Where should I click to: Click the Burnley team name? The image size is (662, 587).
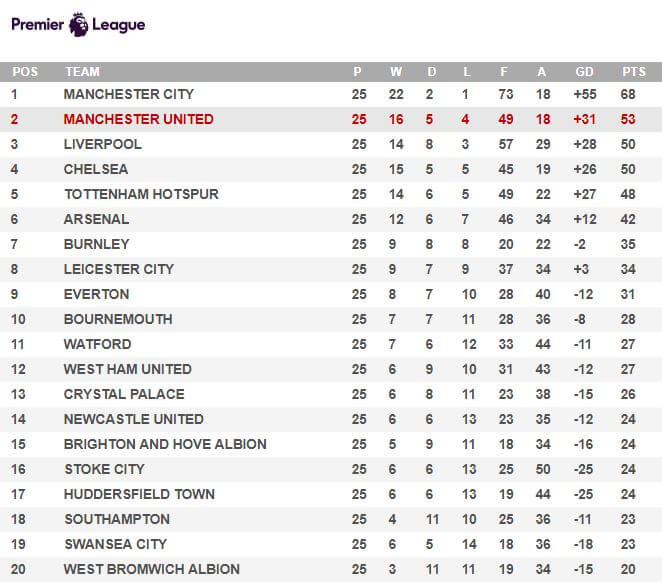click(96, 244)
